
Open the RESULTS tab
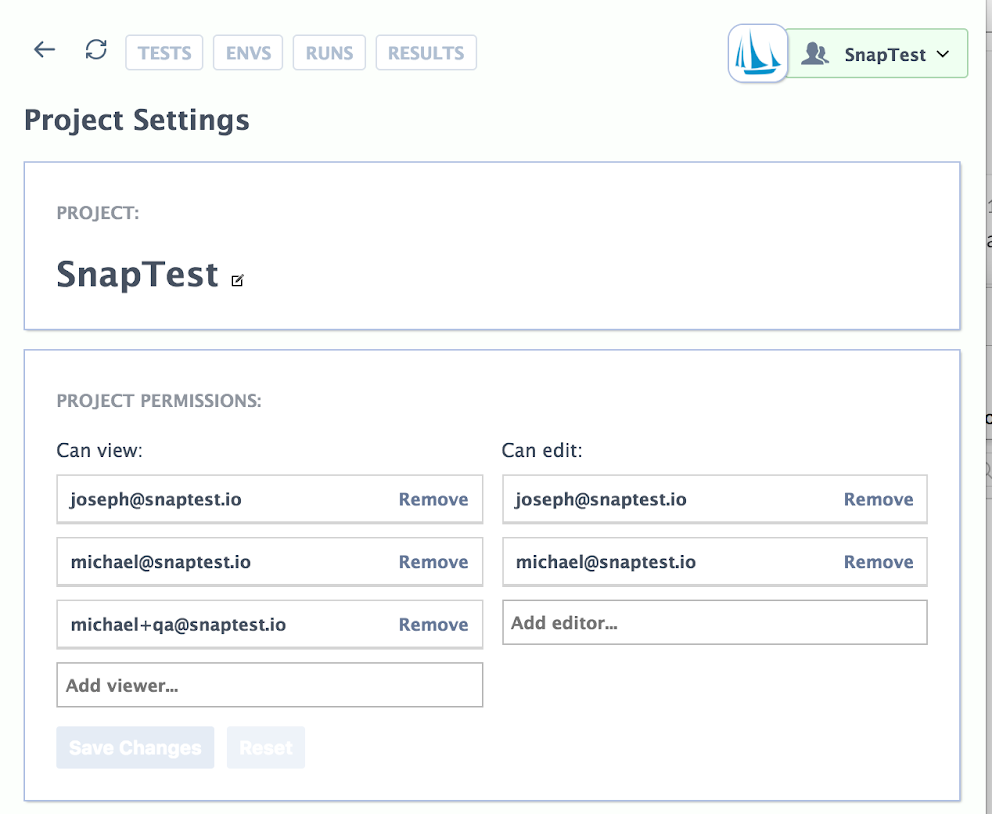pos(426,53)
